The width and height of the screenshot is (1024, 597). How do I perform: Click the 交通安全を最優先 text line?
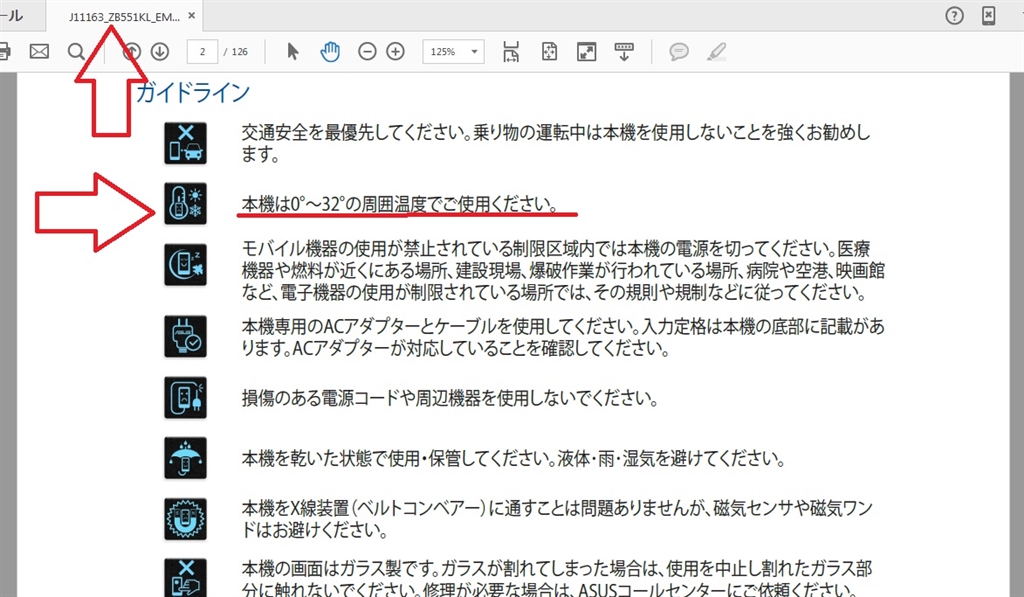[x=556, y=143]
